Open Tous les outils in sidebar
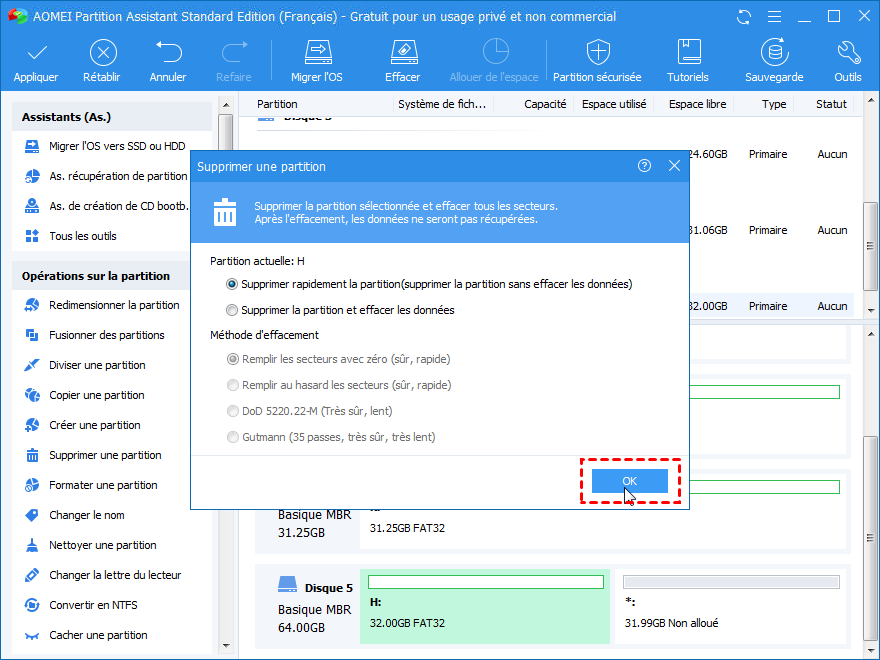The height and width of the screenshot is (660, 880). click(71, 236)
